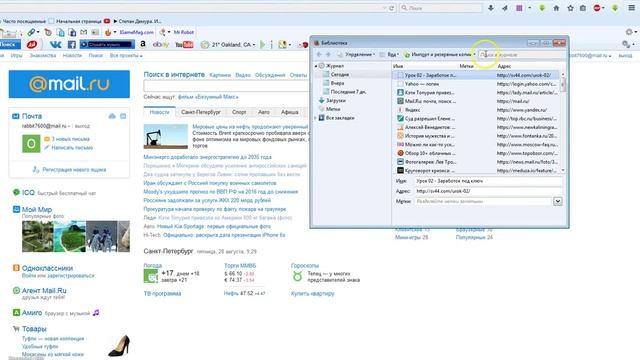Click the ICQ link in sidebar
The width and height of the screenshot is (640, 360).
click(28, 193)
